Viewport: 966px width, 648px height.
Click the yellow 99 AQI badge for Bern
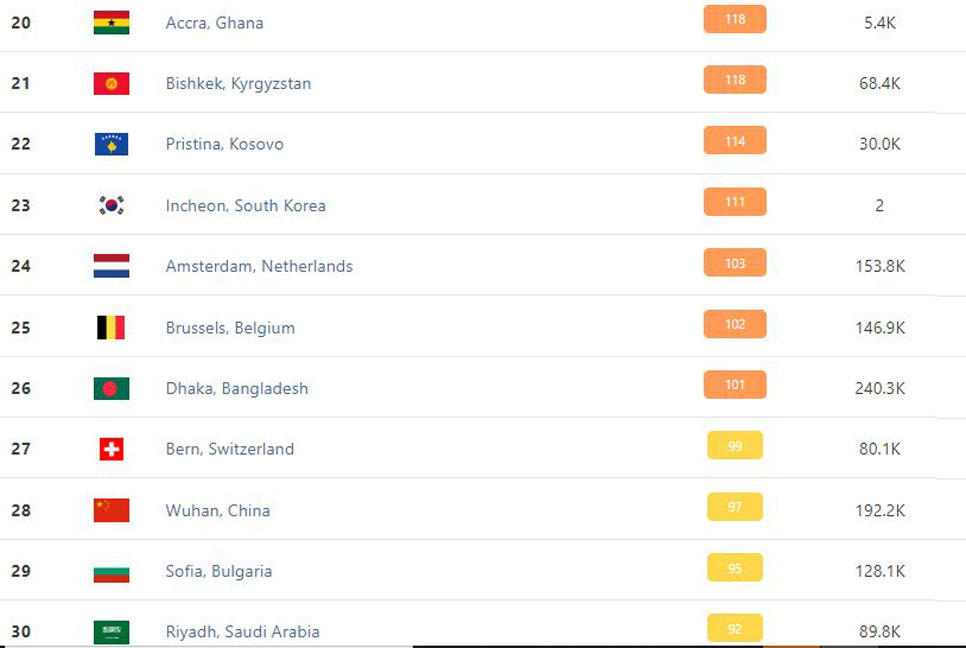point(735,445)
